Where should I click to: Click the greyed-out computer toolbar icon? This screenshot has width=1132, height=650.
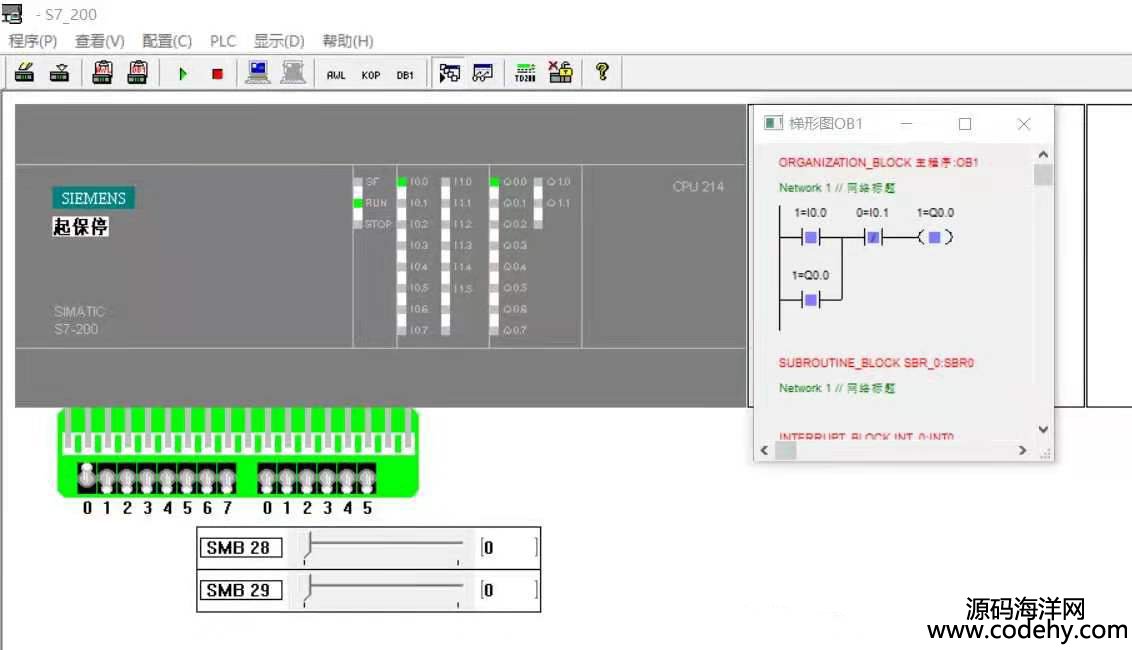tap(292, 73)
